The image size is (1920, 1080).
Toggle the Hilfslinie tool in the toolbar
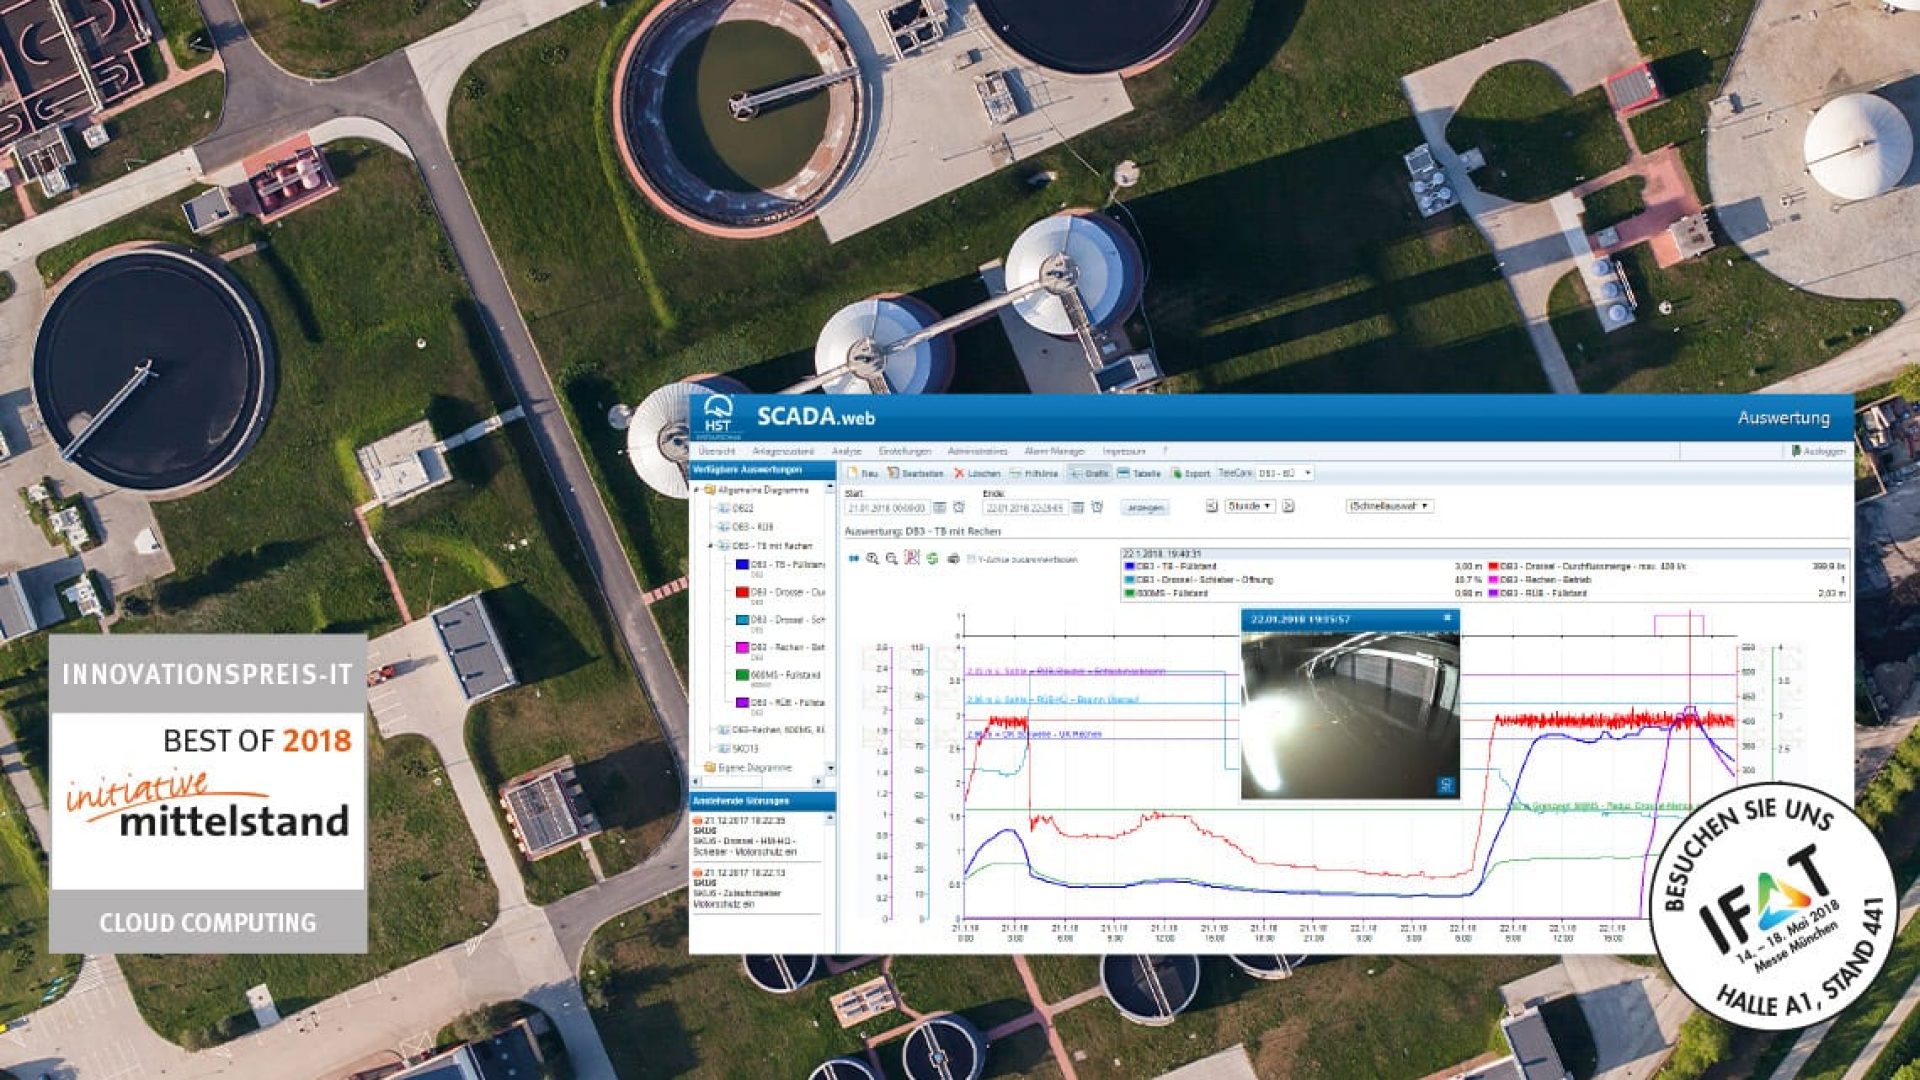[1034, 473]
